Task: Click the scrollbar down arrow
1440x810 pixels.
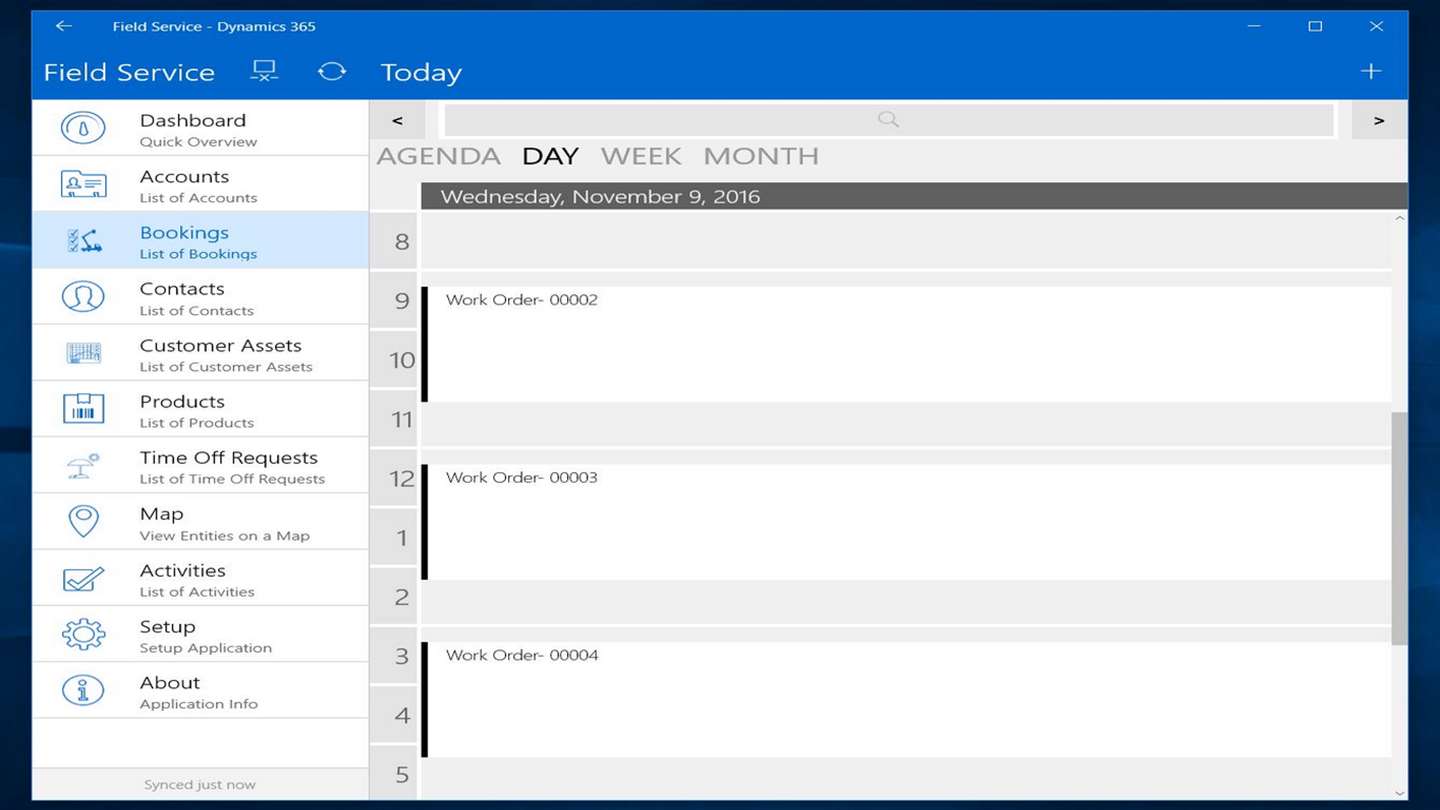Action: 1399,792
